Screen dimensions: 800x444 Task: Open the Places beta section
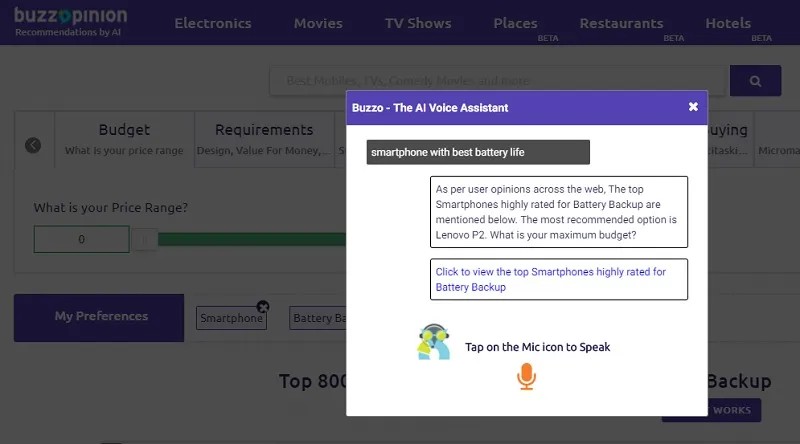[x=516, y=23]
